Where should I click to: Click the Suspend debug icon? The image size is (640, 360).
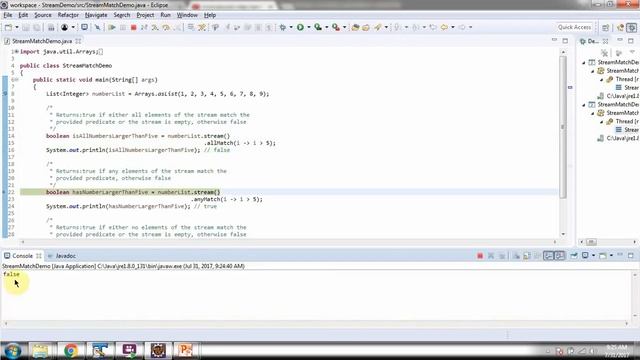click(x=123, y=27)
